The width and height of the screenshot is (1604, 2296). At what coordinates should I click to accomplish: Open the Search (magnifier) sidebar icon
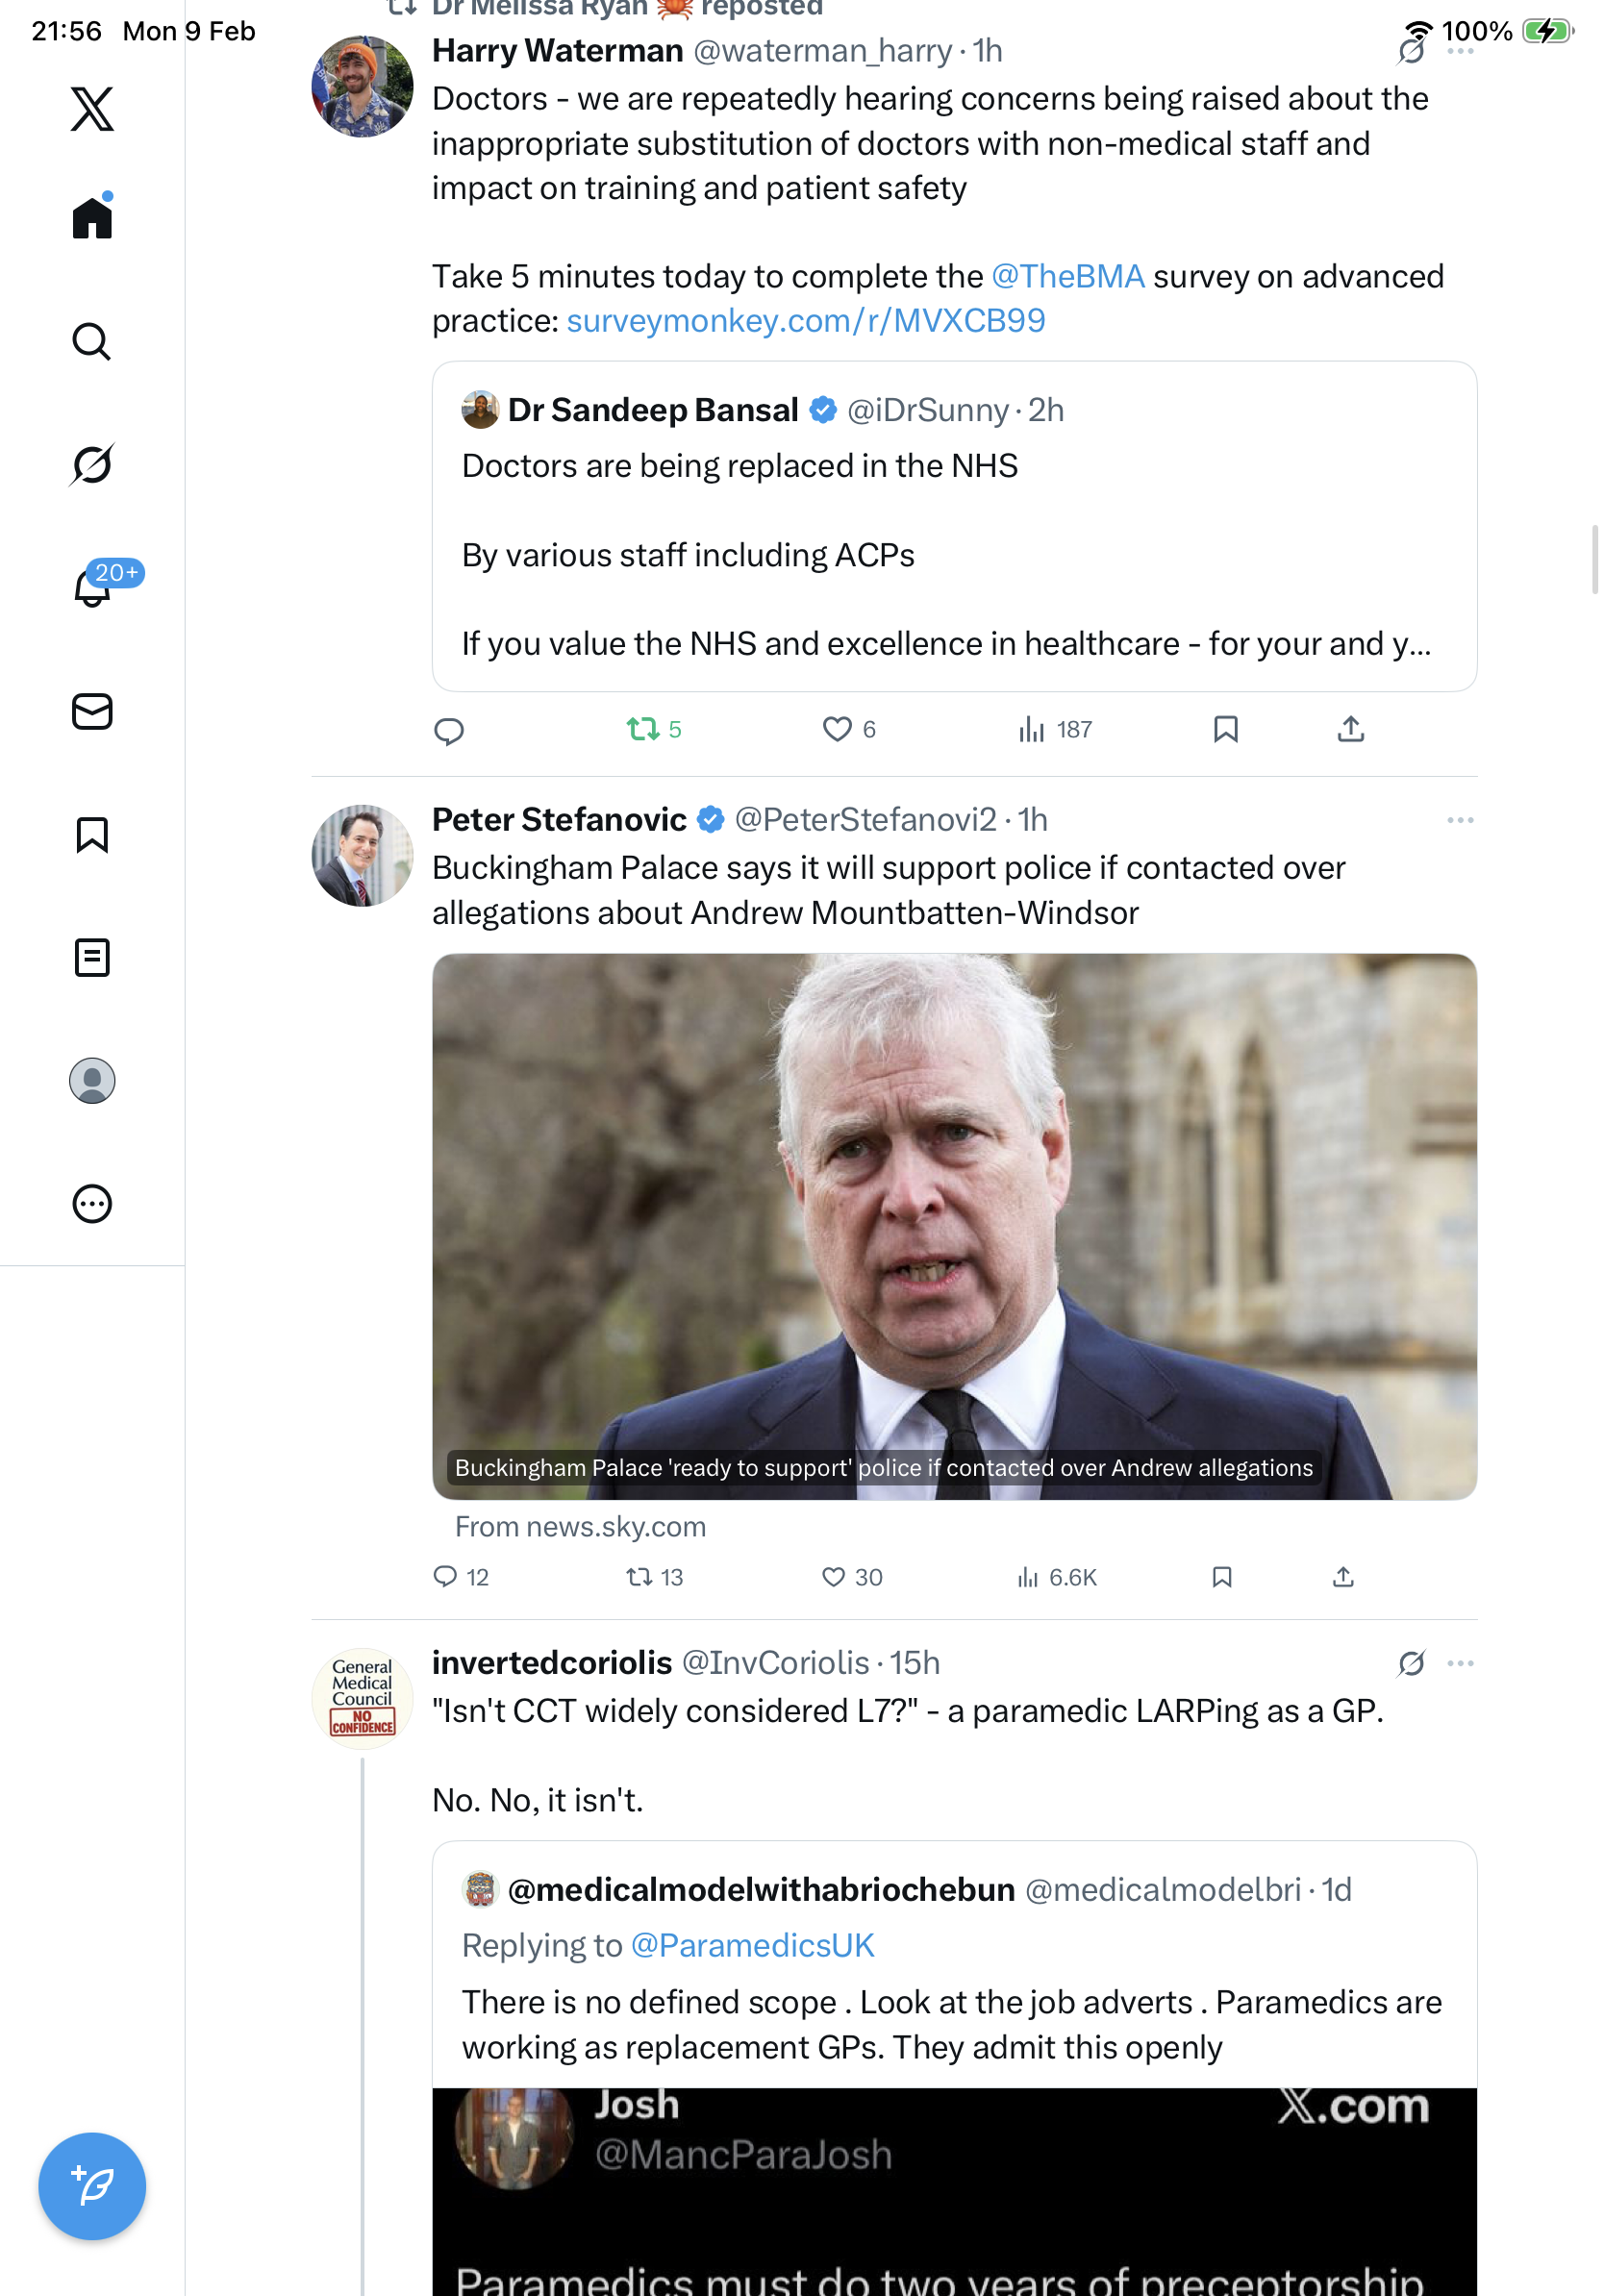(x=91, y=341)
